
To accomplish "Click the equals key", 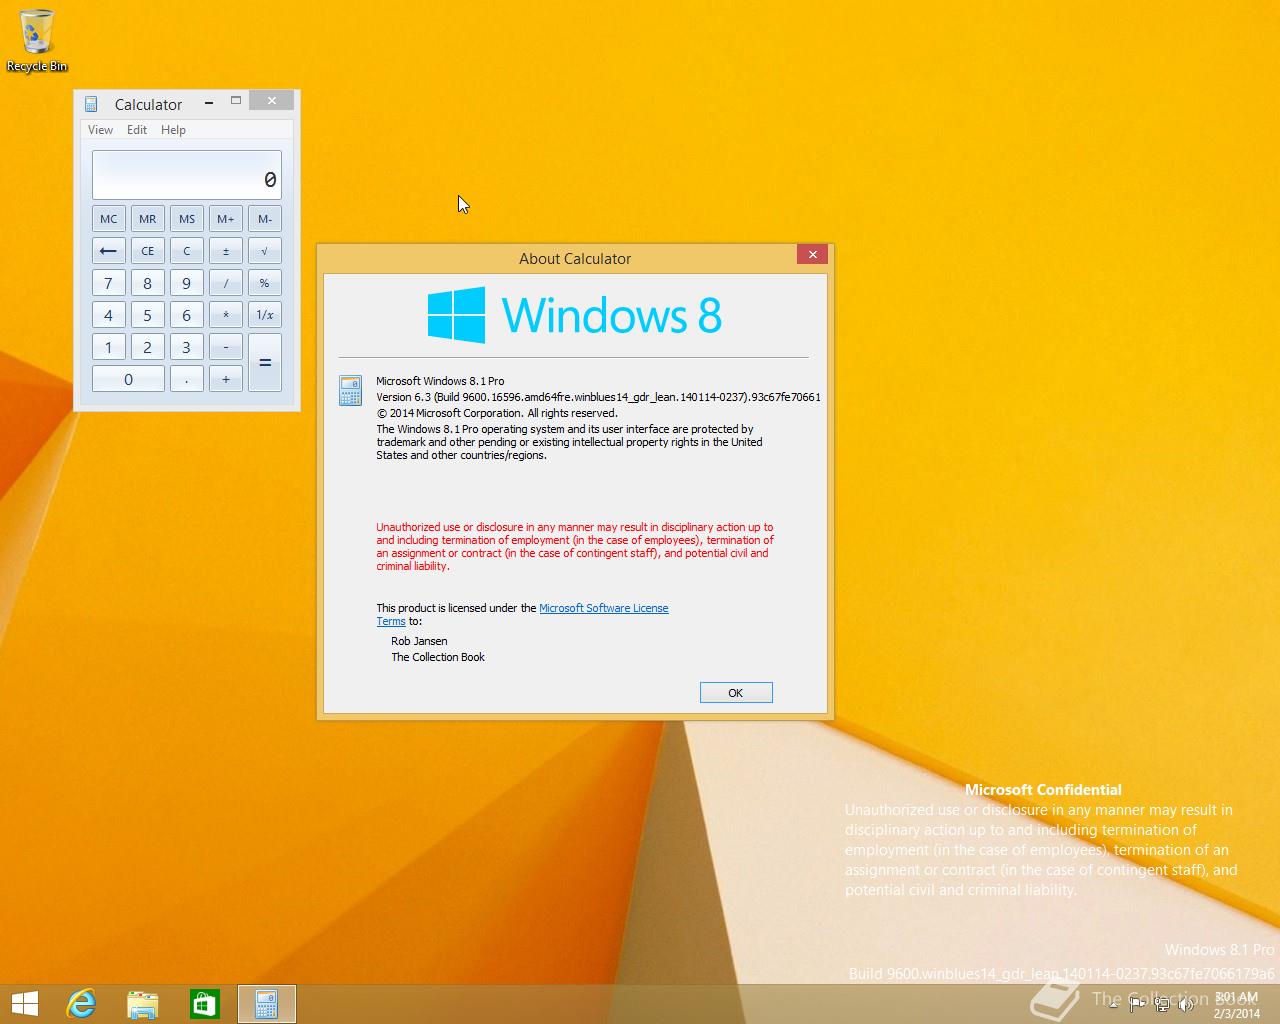I will (265, 363).
